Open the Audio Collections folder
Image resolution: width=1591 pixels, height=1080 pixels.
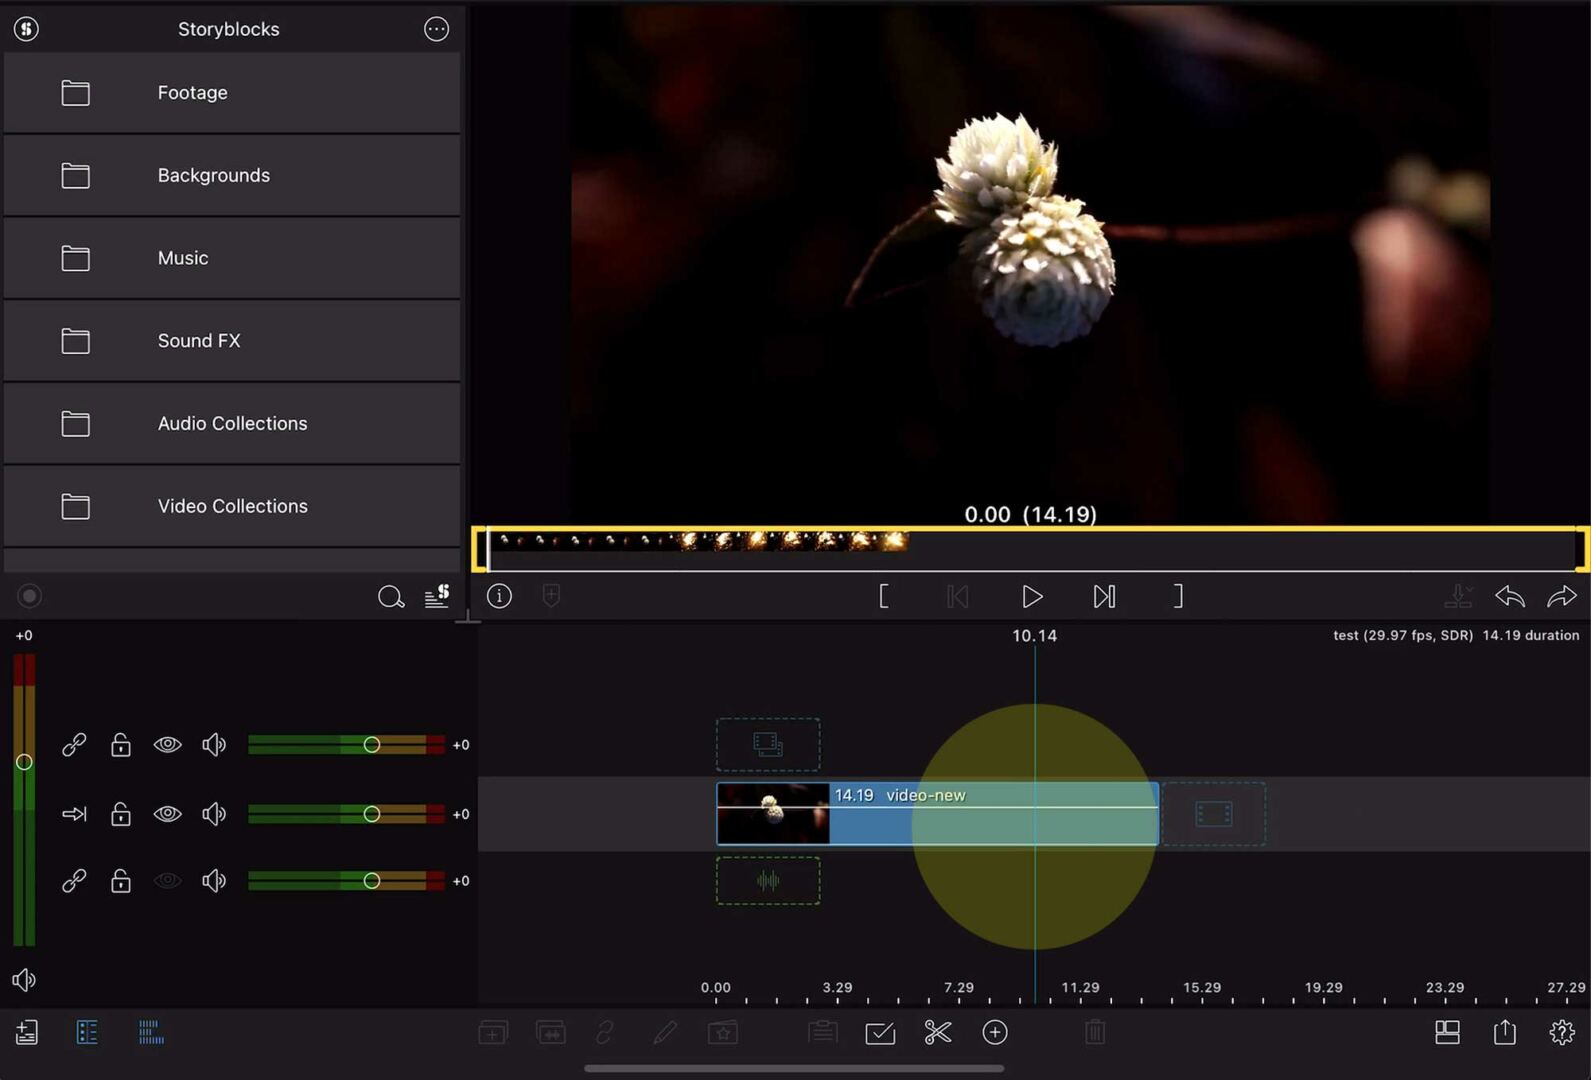[232, 424]
